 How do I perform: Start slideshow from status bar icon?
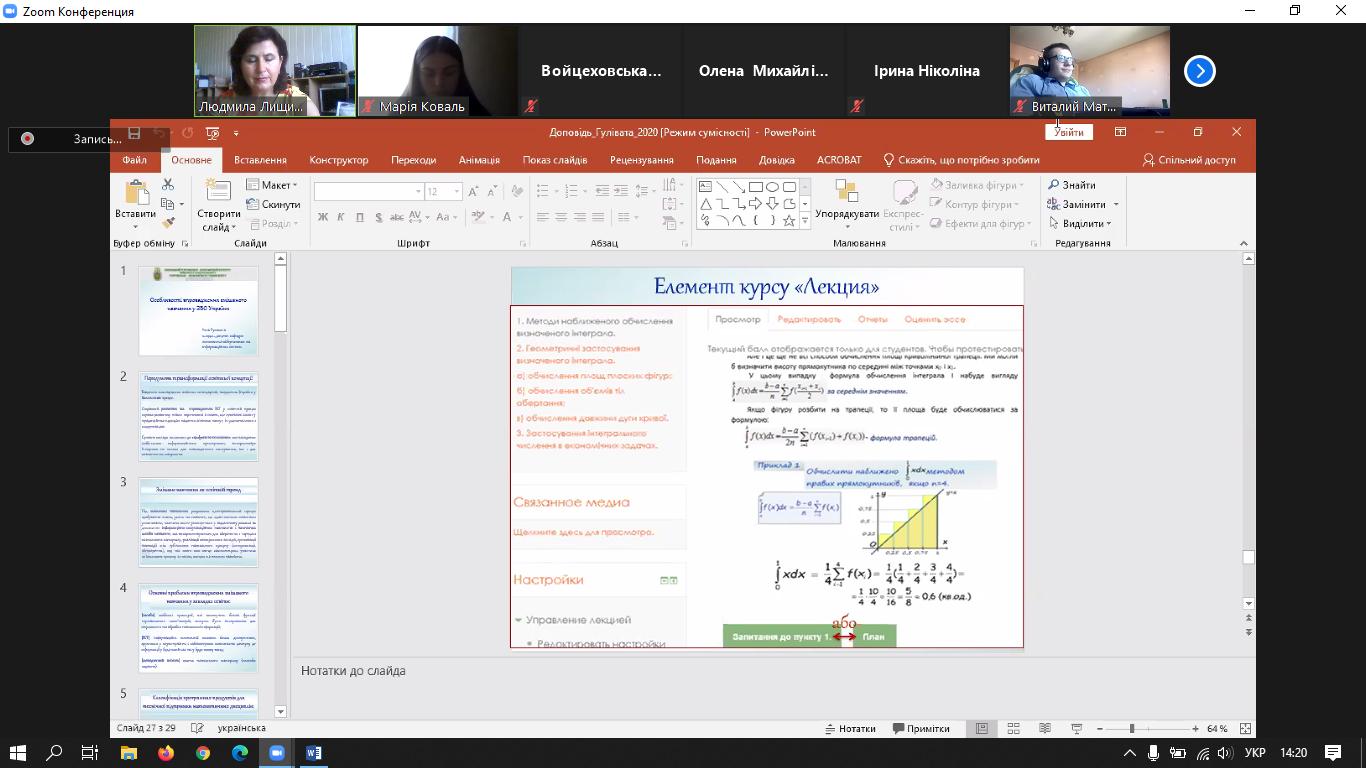(x=1076, y=729)
